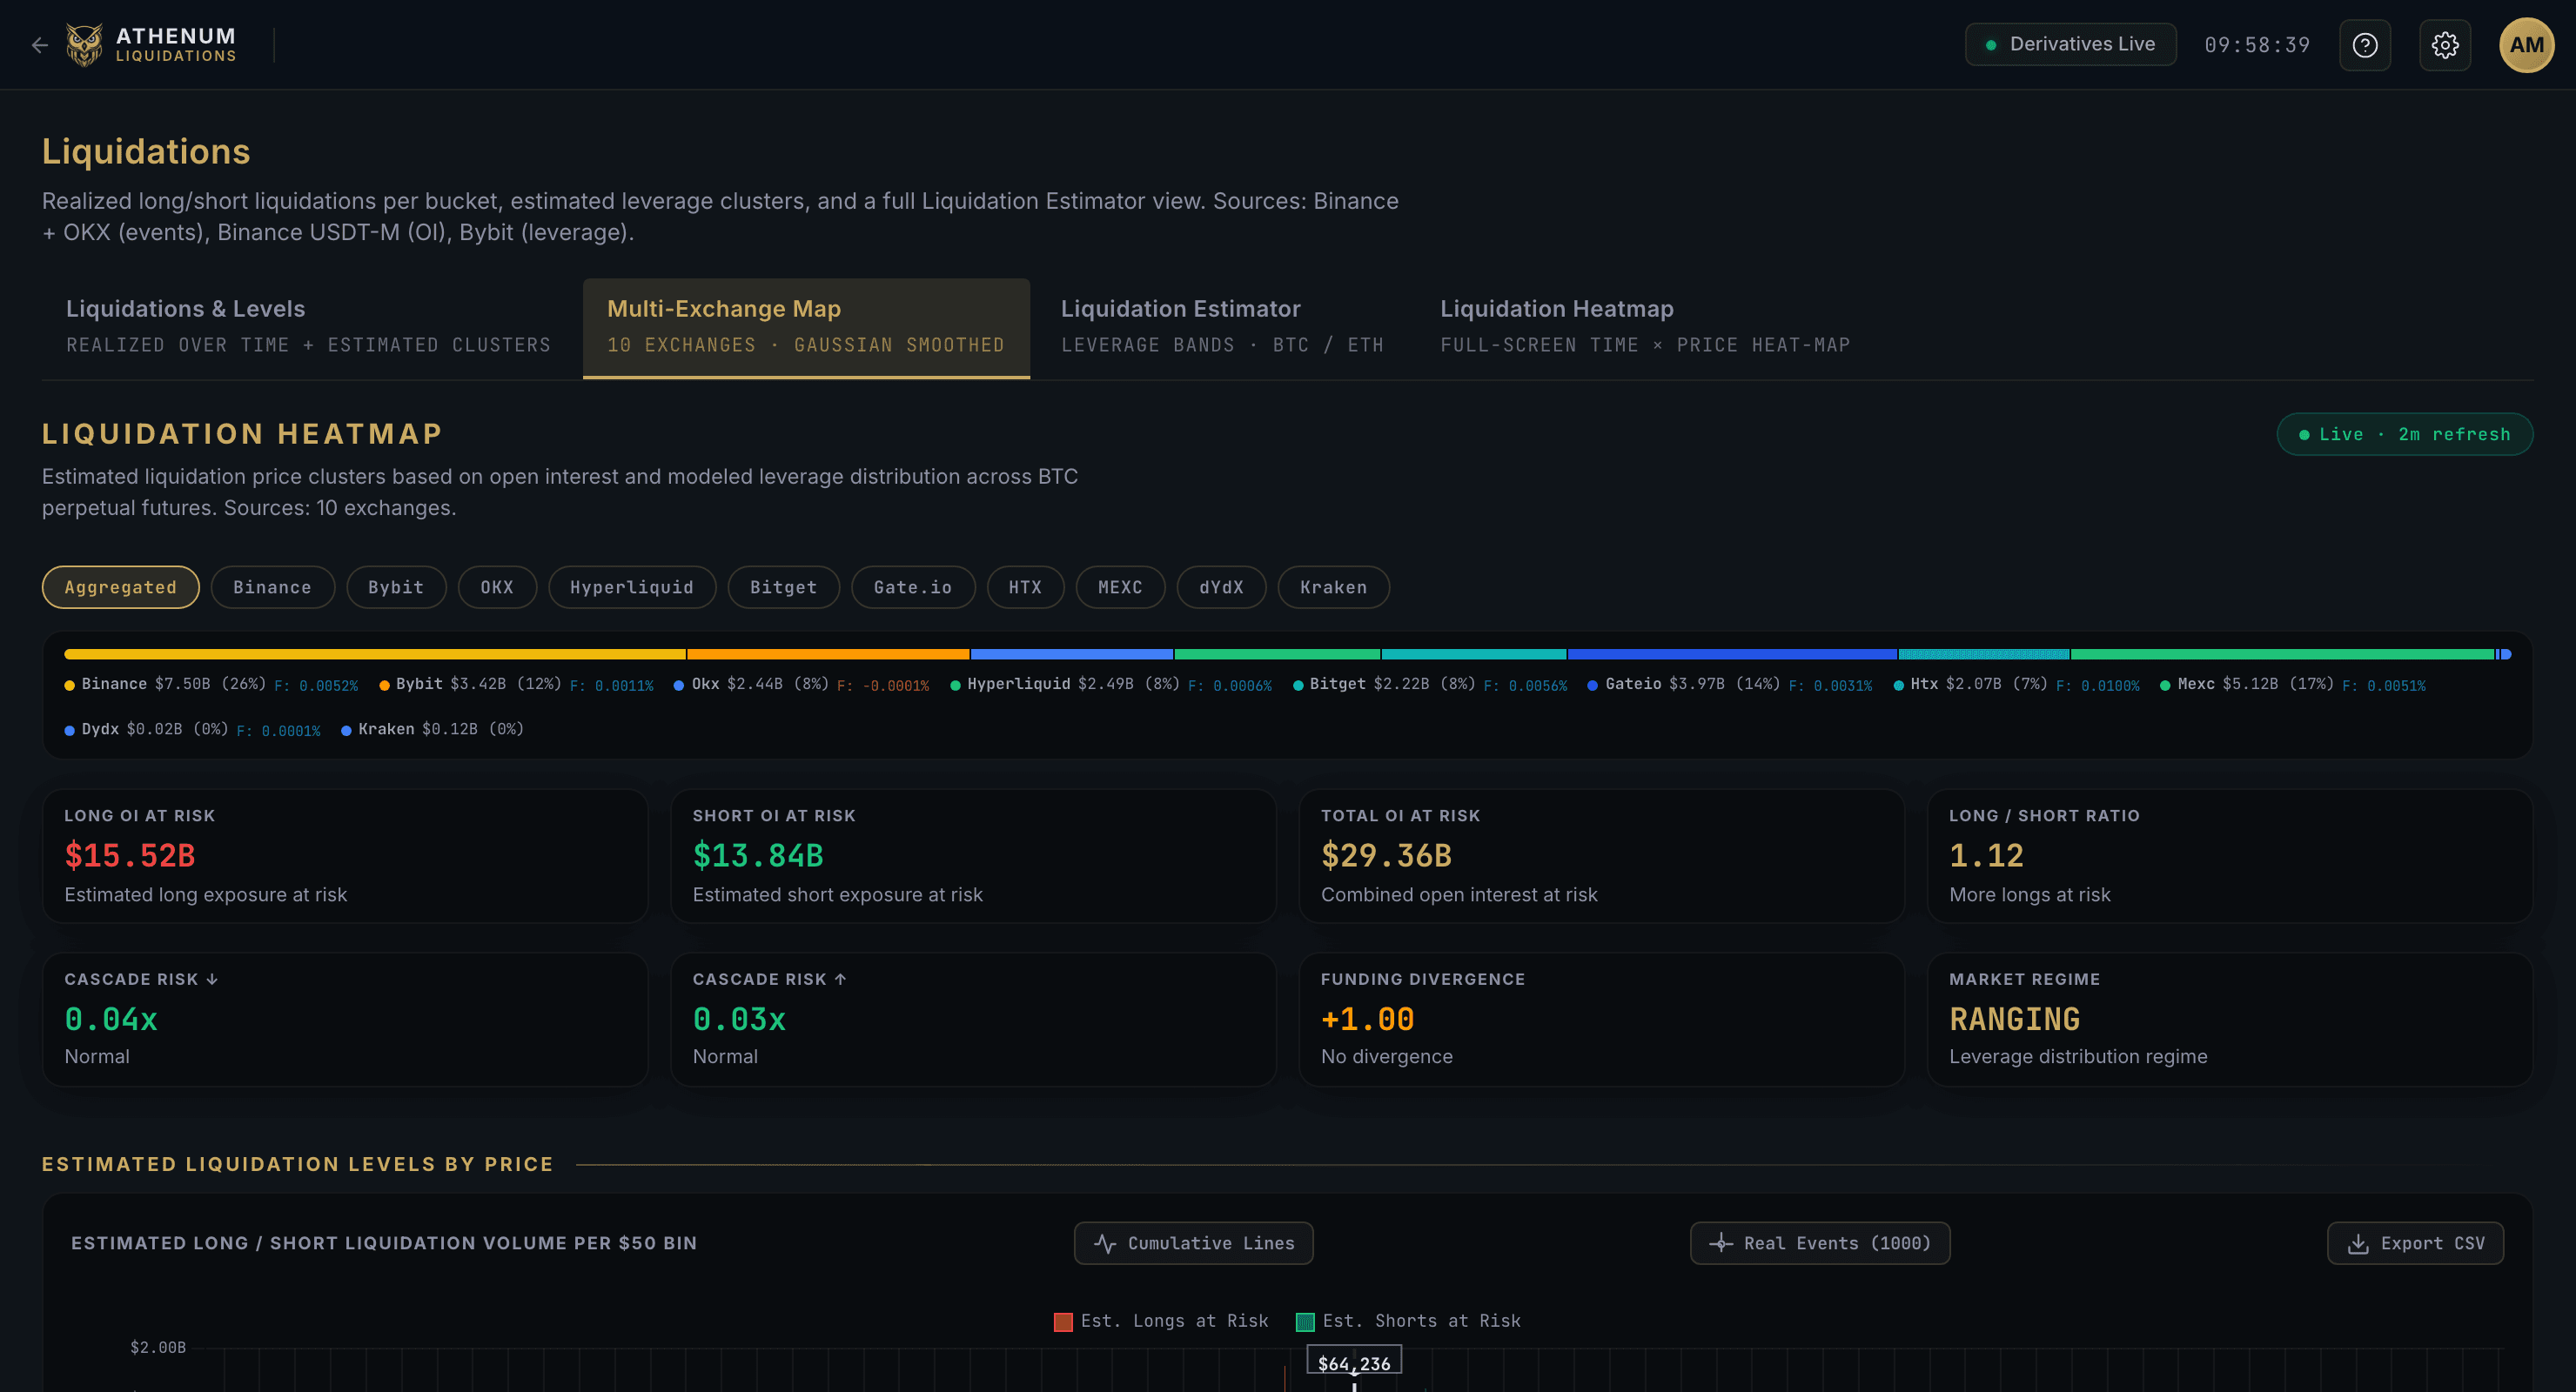This screenshot has width=2576, height=1392.
Task: Click the Long OI at Risk $15.52B value
Action: [130, 855]
